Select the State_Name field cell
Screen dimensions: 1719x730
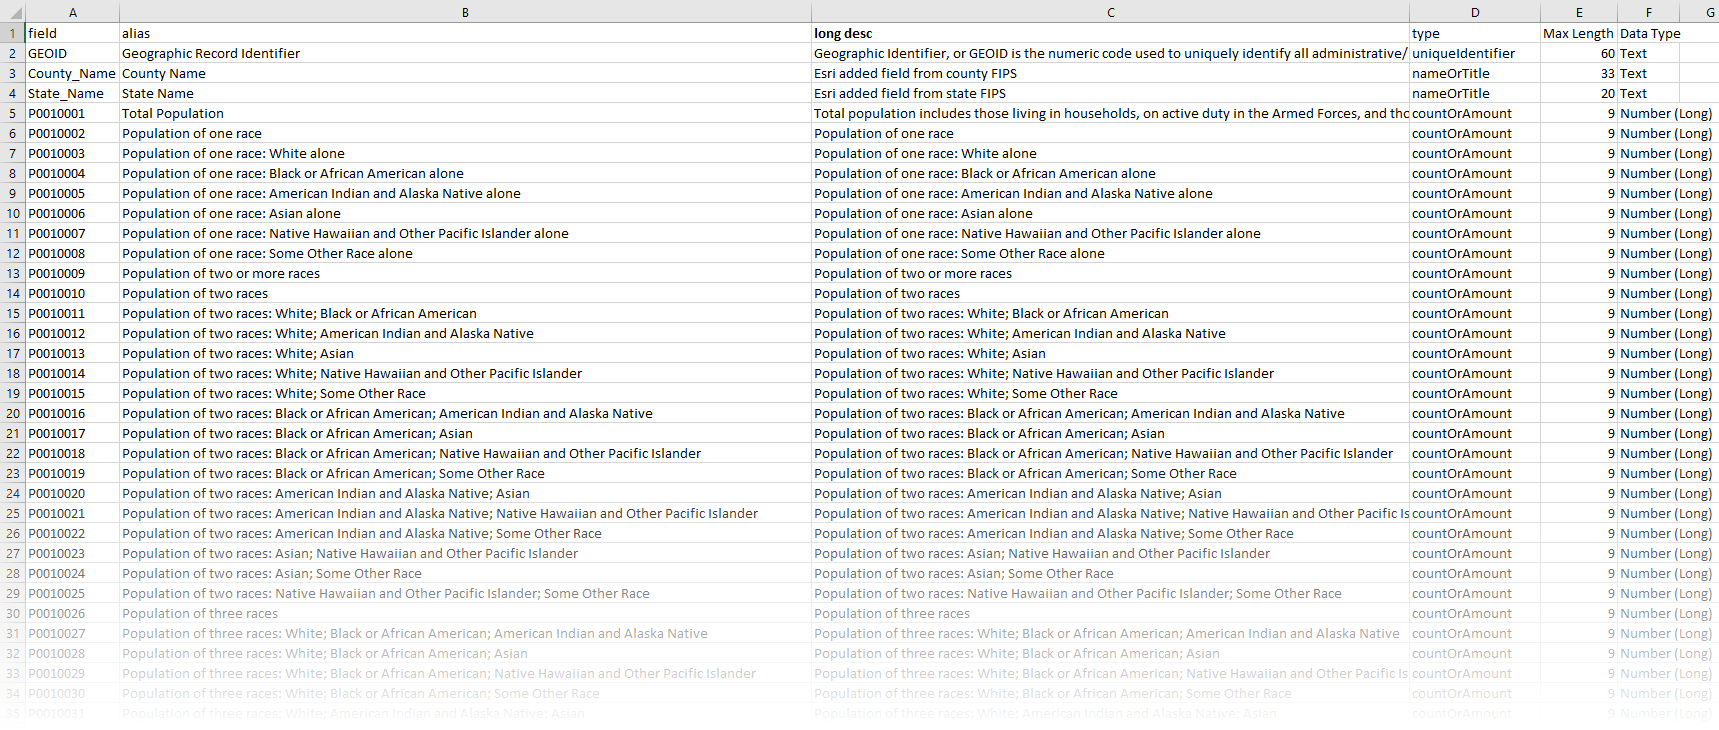tap(72, 93)
